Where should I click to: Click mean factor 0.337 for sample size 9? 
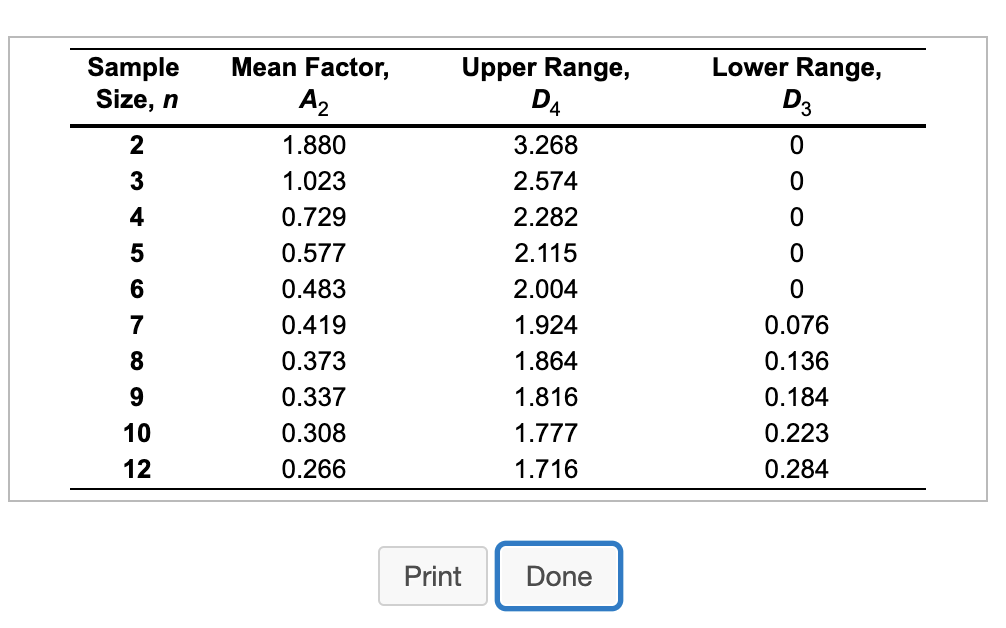312,397
